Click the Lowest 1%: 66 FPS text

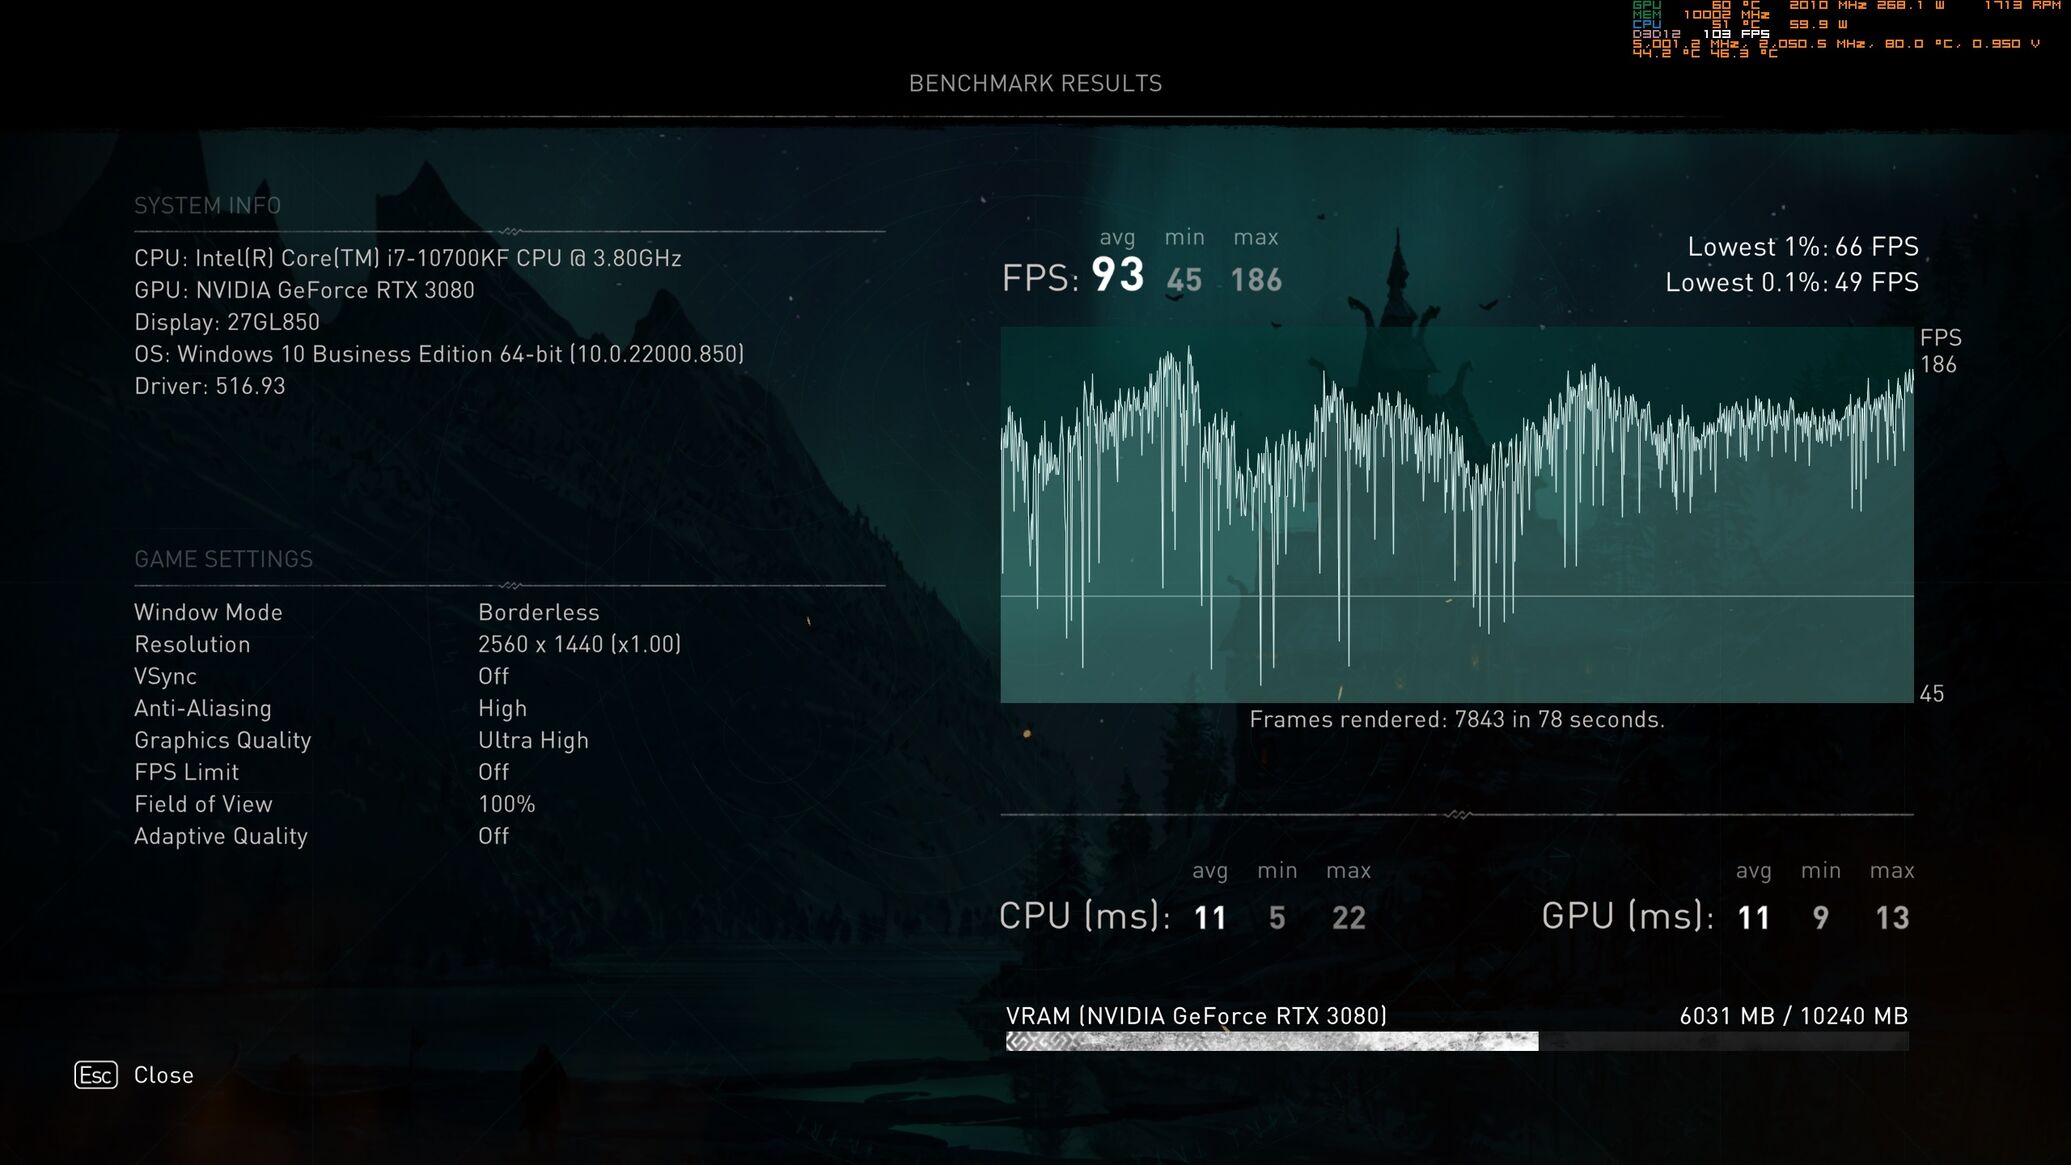click(x=1803, y=247)
